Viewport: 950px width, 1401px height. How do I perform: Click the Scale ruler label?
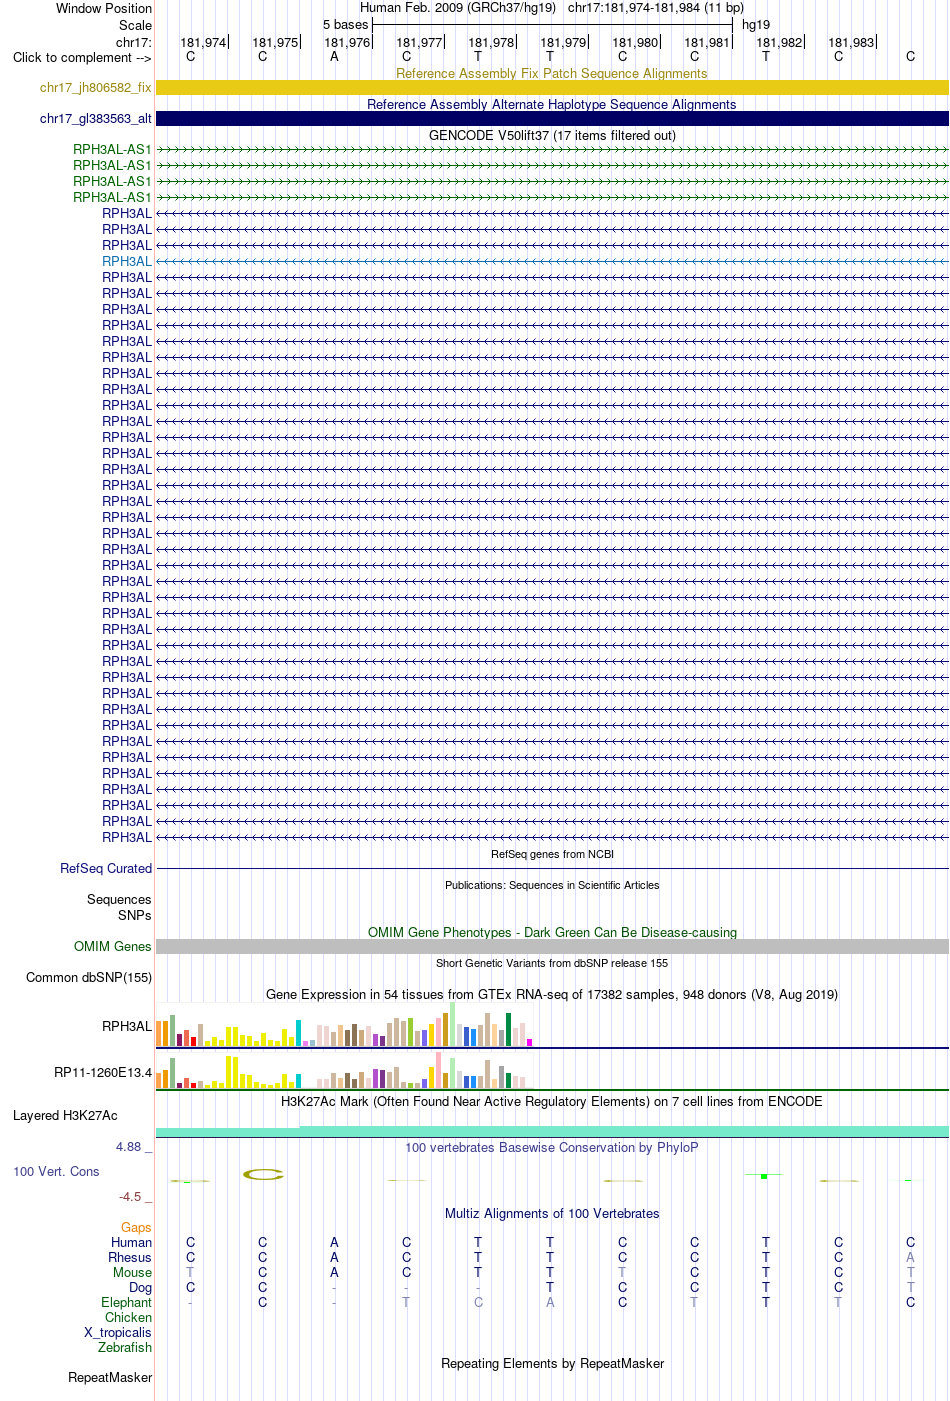(x=136, y=26)
